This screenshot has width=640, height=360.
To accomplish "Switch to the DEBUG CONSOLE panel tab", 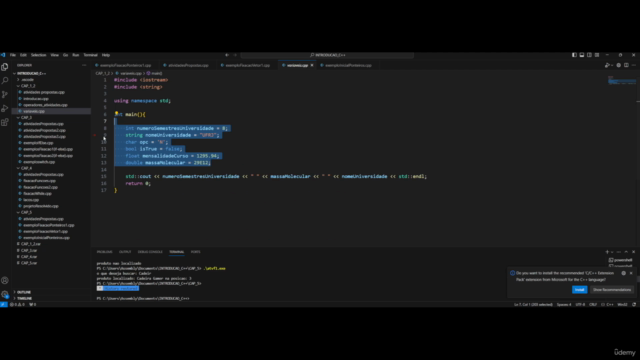I will (x=150, y=252).
